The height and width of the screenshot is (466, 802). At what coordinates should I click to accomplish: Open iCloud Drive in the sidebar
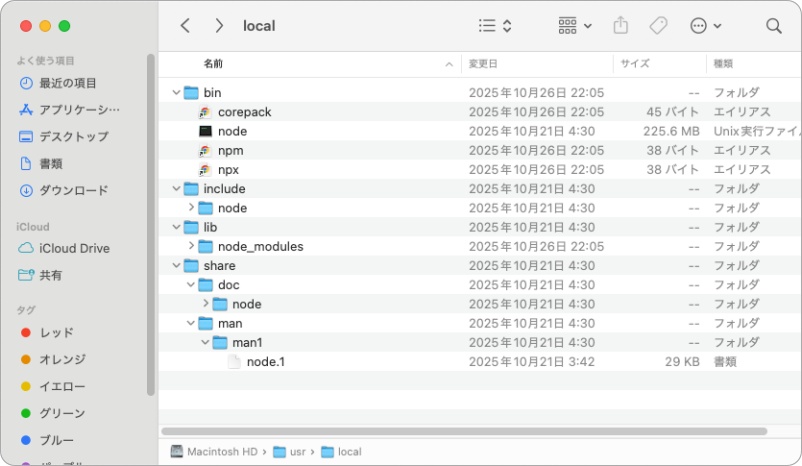(x=74, y=248)
